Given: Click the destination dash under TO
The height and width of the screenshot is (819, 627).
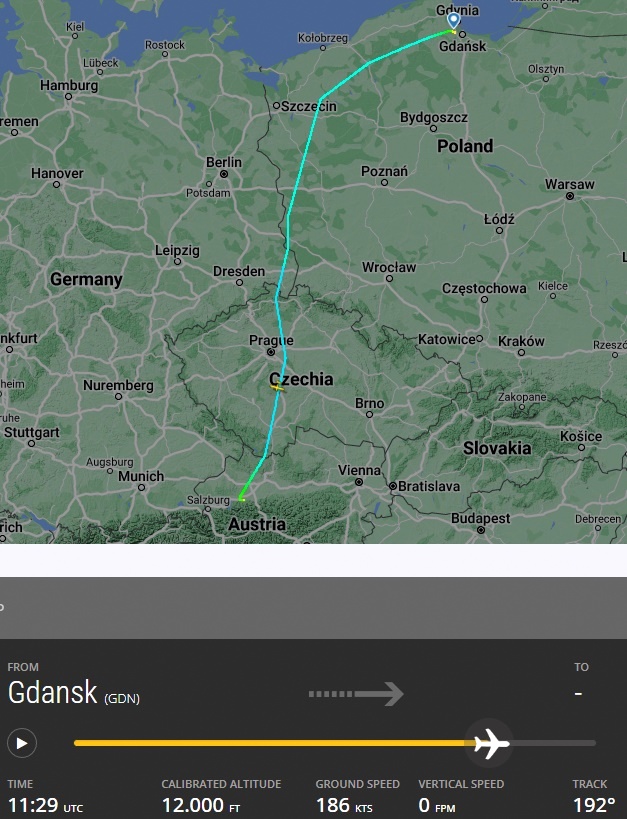Looking at the screenshot, I should [x=578, y=694].
